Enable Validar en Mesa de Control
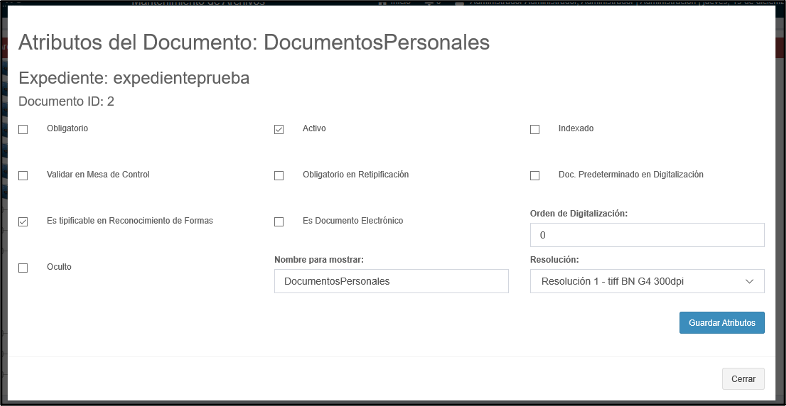Image resolution: width=786 pixels, height=406 pixels. click(23, 176)
